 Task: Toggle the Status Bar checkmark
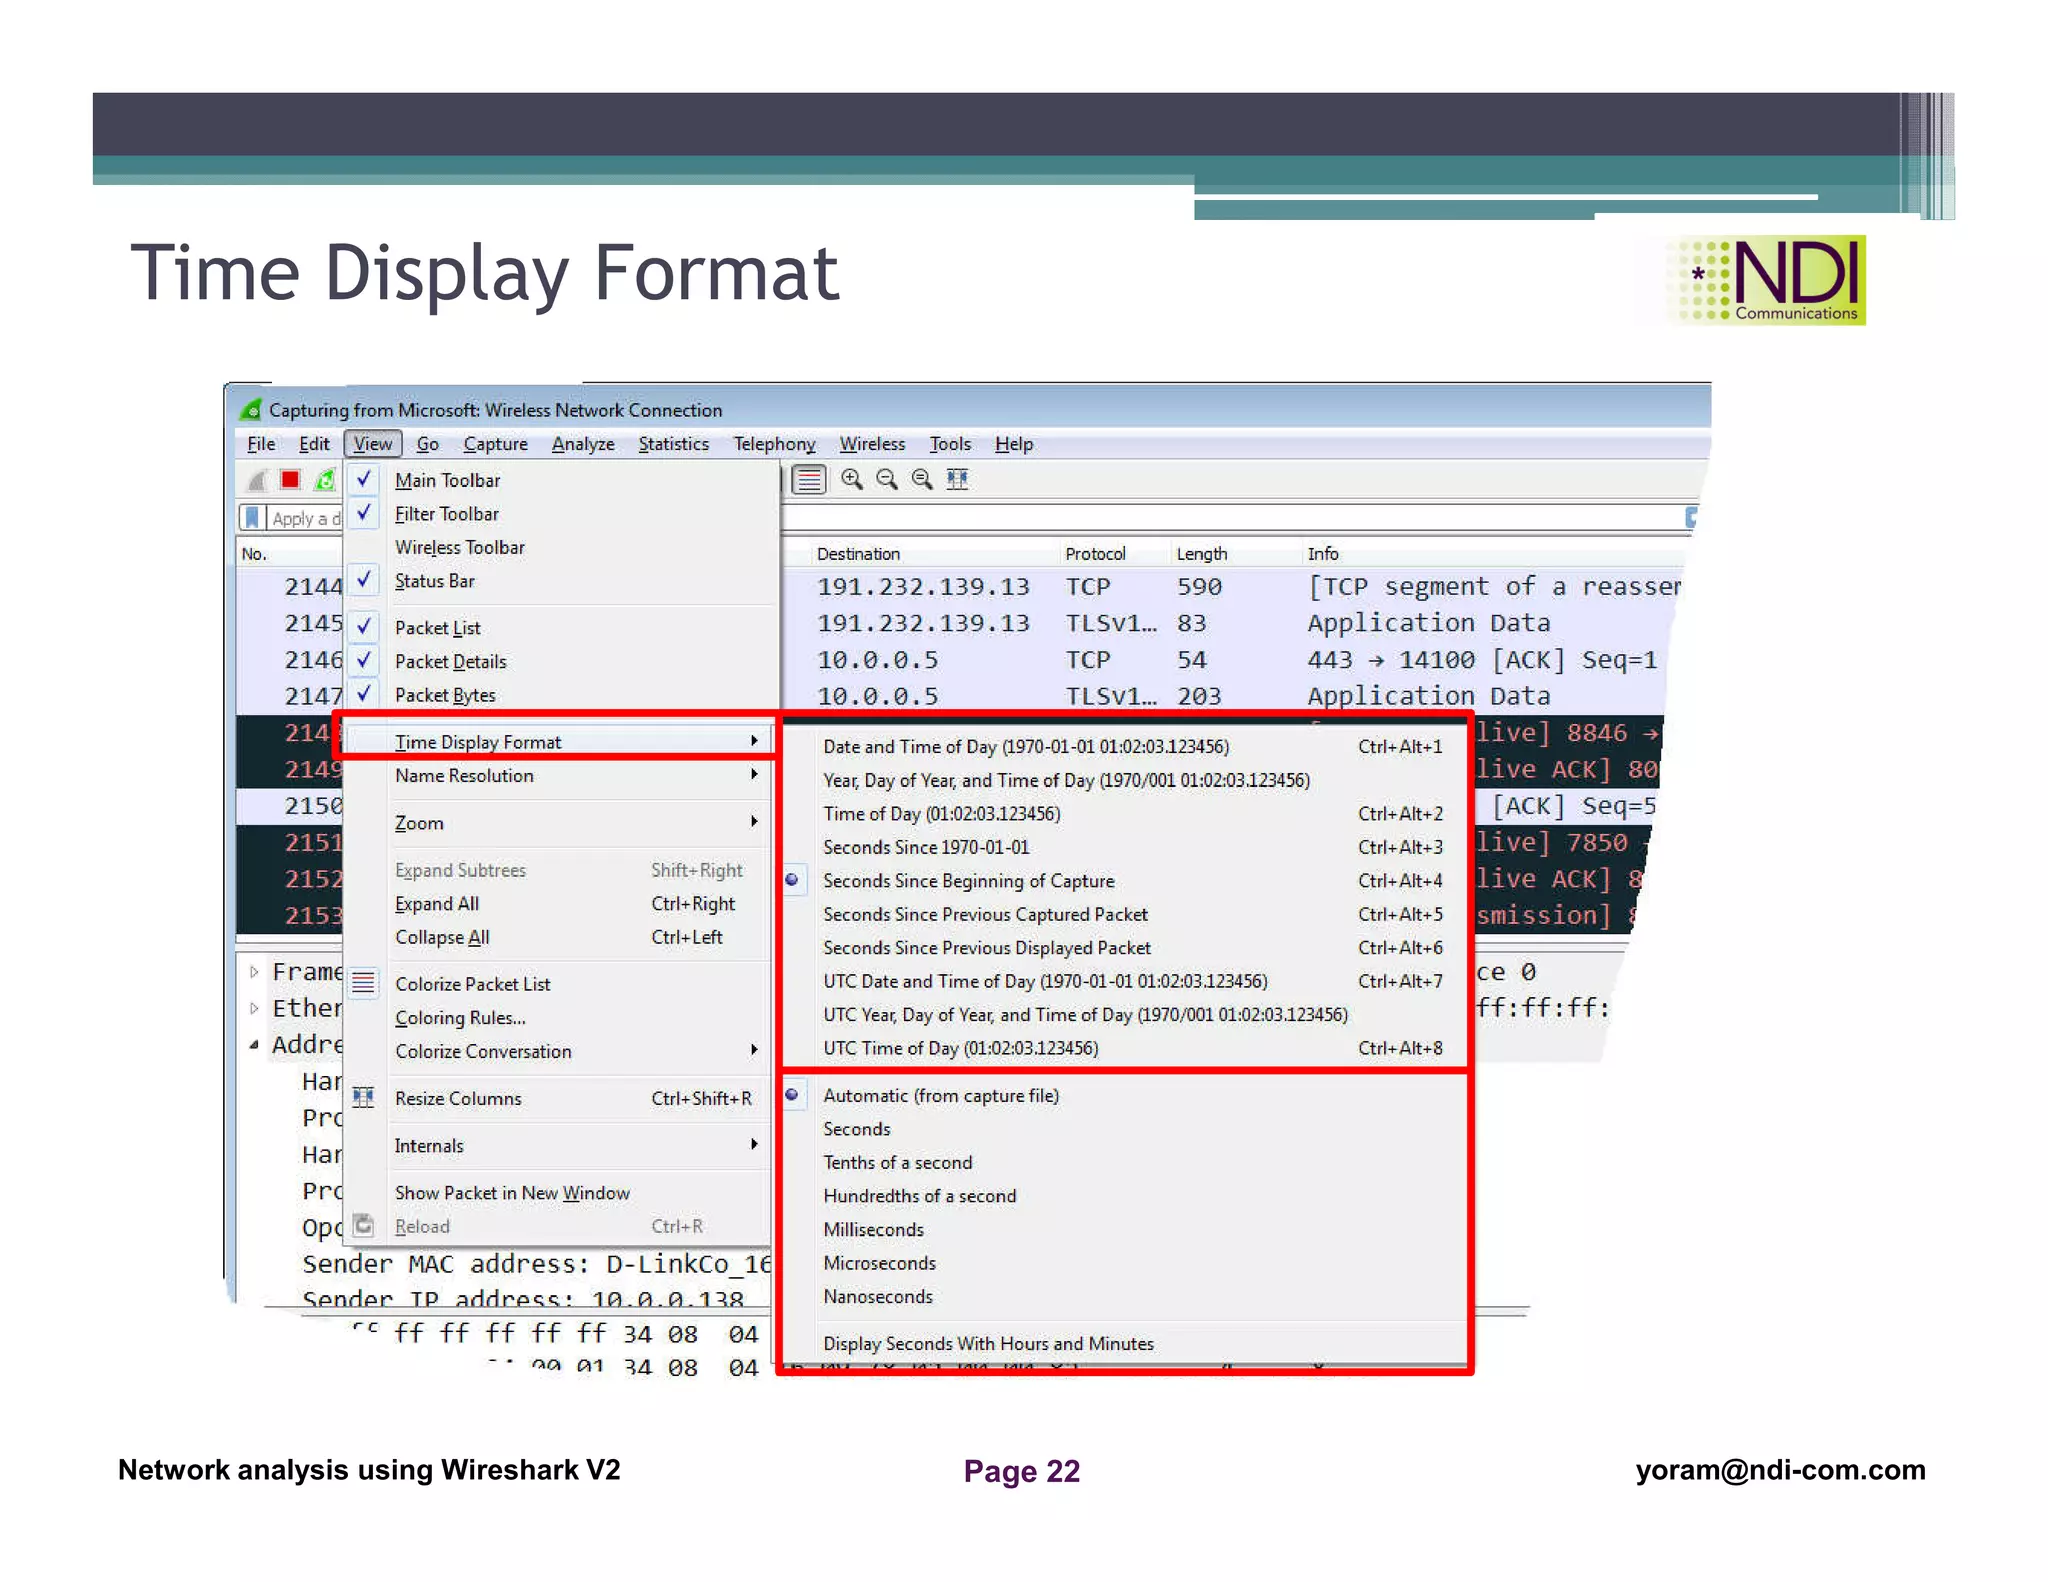365,580
